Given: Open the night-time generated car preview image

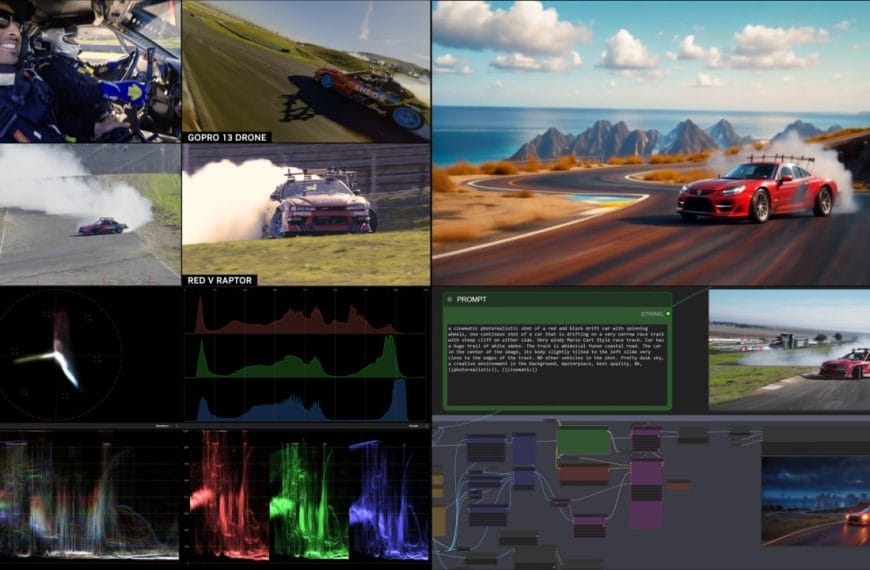Looking at the screenshot, I should [x=816, y=501].
